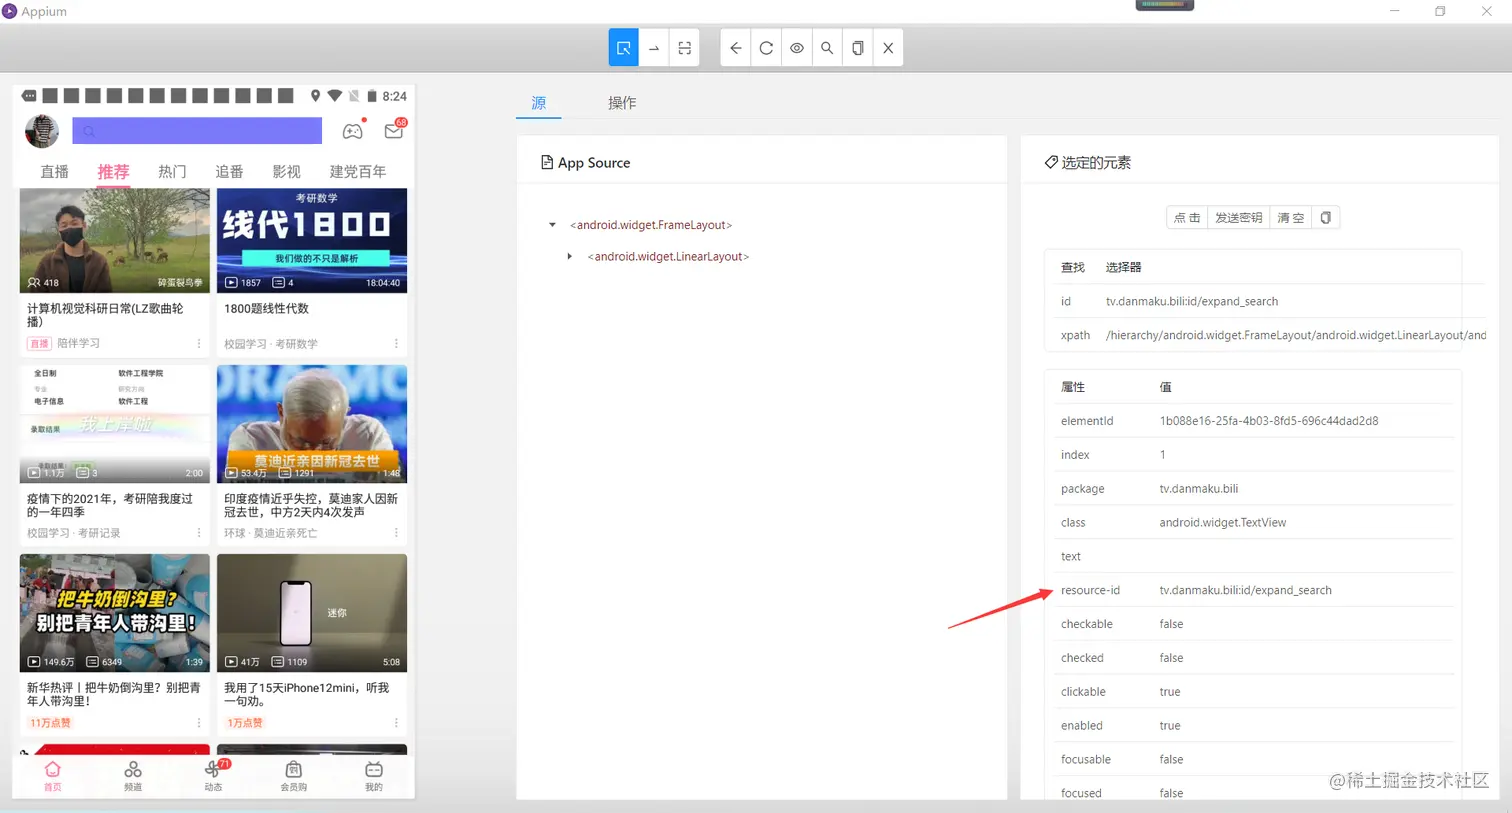Tap 会员购 shop icon in bottom navigation
This screenshot has width=1512, height=813.
[293, 775]
